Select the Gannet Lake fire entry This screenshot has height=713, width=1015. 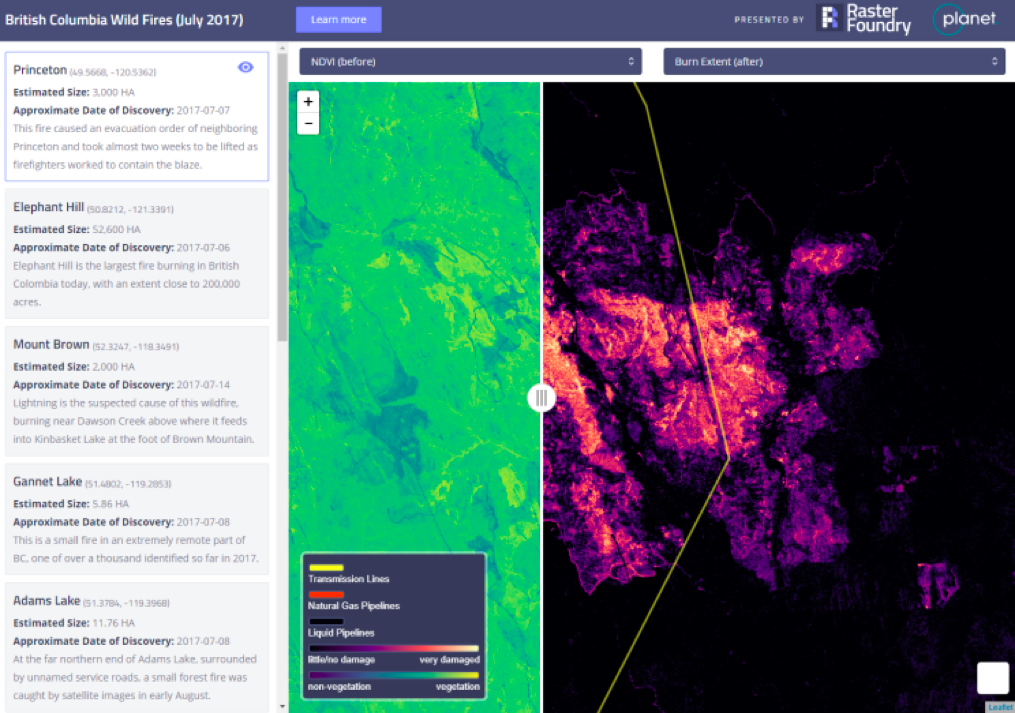click(137, 518)
